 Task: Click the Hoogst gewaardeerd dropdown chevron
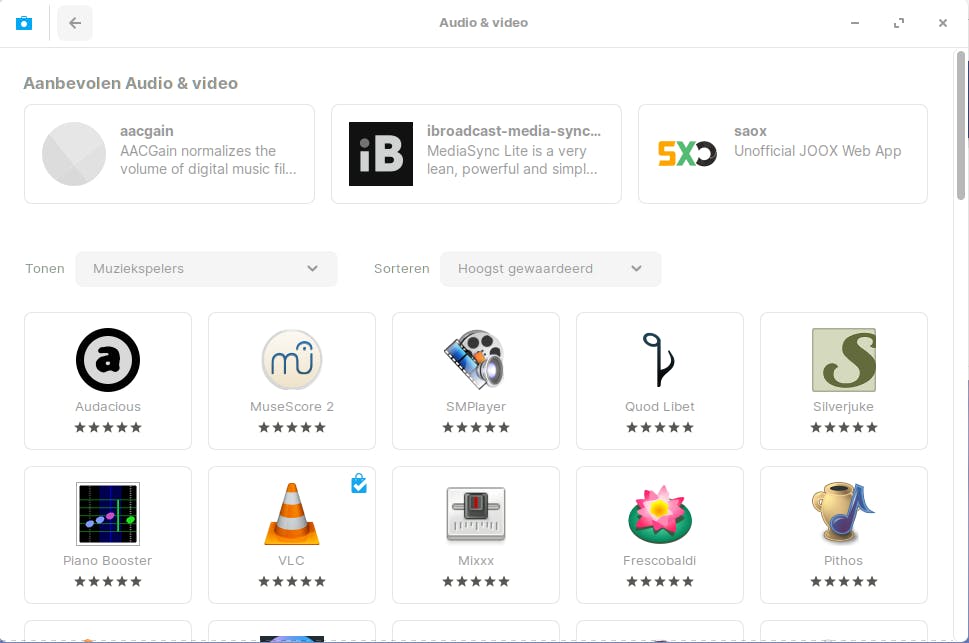637,268
